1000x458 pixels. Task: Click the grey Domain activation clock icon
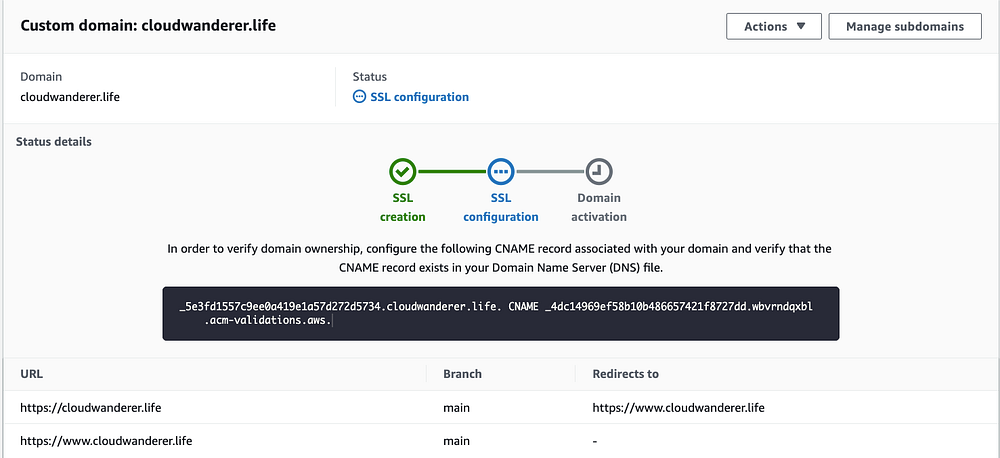click(599, 172)
